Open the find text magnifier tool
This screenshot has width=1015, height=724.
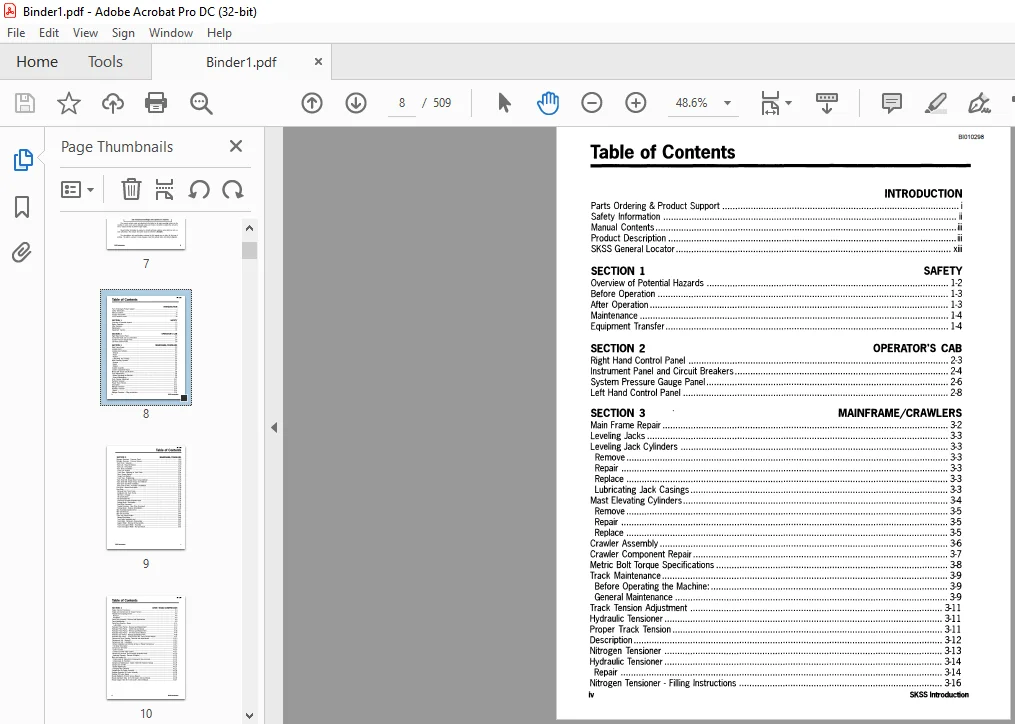coord(201,103)
